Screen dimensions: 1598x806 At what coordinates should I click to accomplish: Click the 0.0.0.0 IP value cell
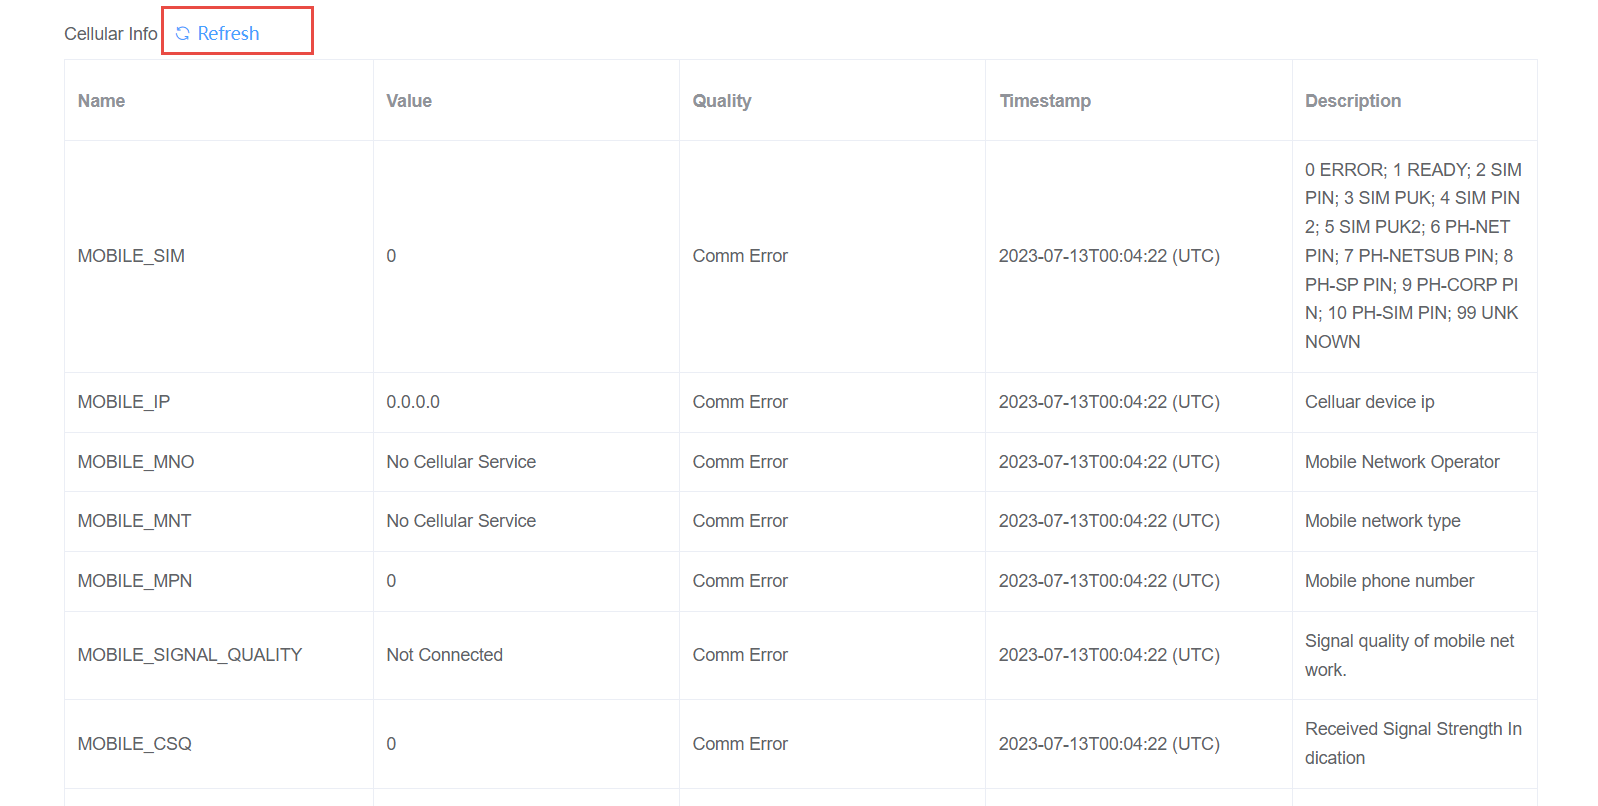[x=413, y=402]
